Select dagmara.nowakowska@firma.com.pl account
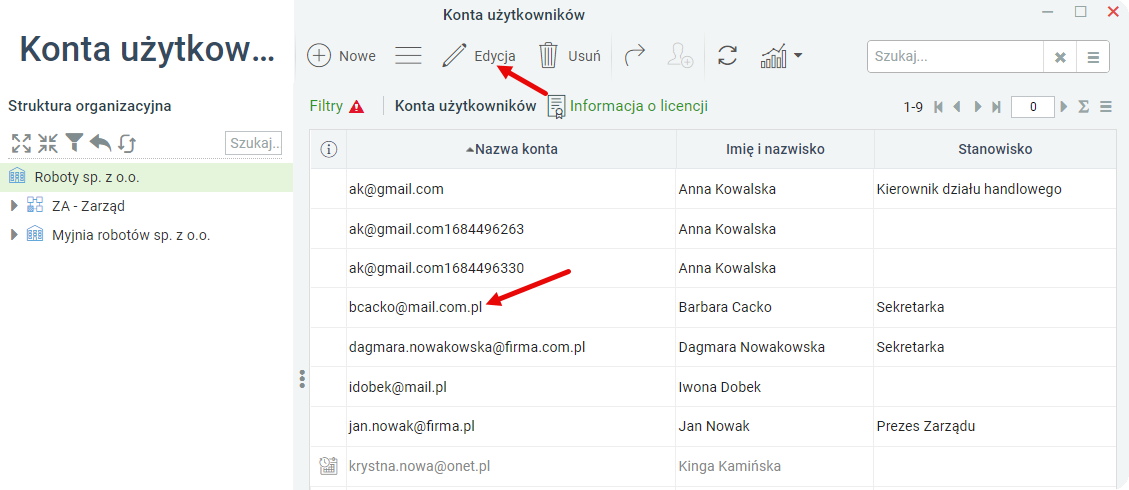The image size is (1129, 490). tap(467, 347)
